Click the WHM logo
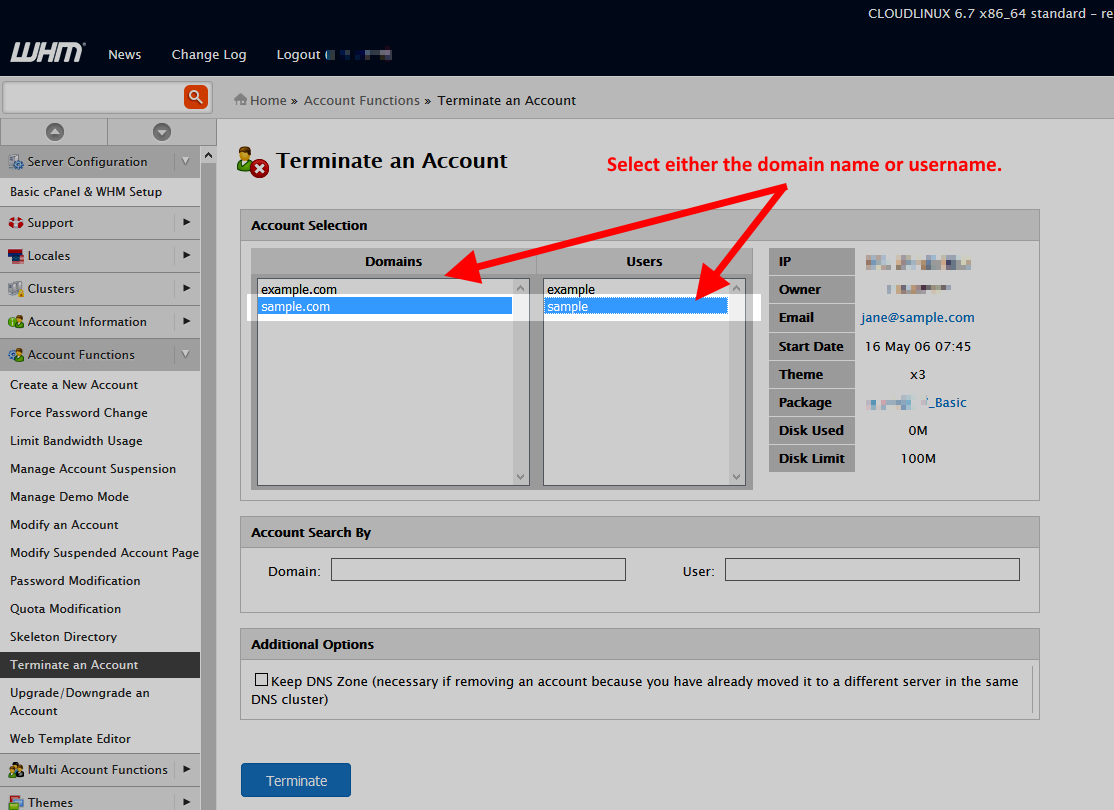The height and width of the screenshot is (810, 1114). (47, 53)
